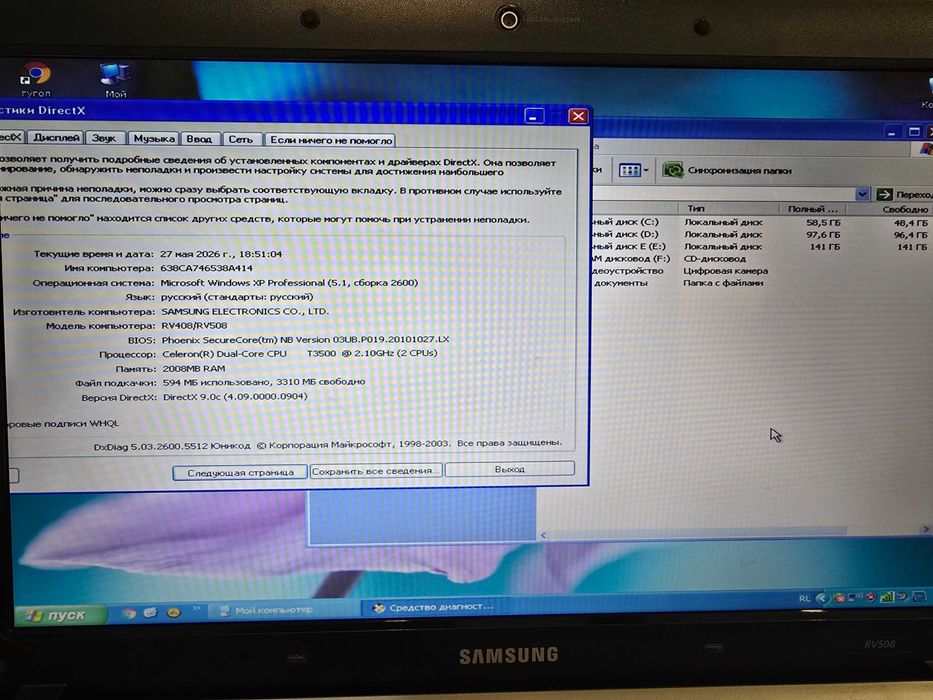The height and width of the screenshot is (700, 933).
Task: Click the DirectX 9.0c version value
Action: pyautogui.click(x=235, y=396)
